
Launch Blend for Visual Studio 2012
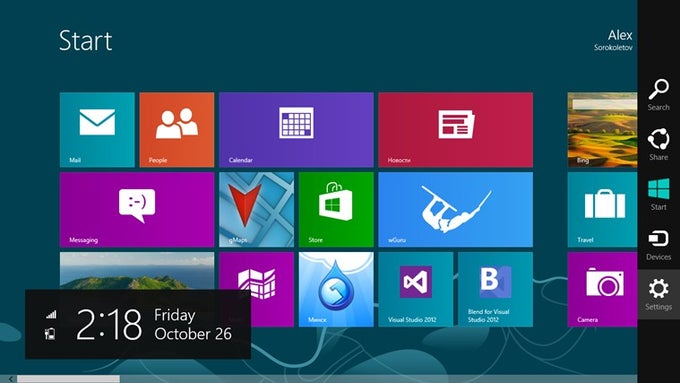pyautogui.click(x=496, y=289)
